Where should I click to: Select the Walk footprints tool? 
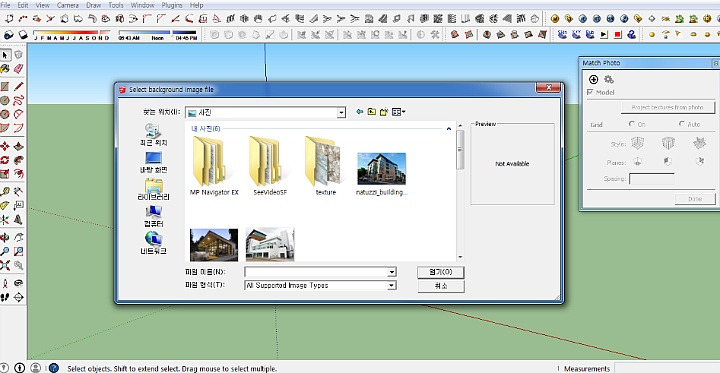tap(5, 297)
